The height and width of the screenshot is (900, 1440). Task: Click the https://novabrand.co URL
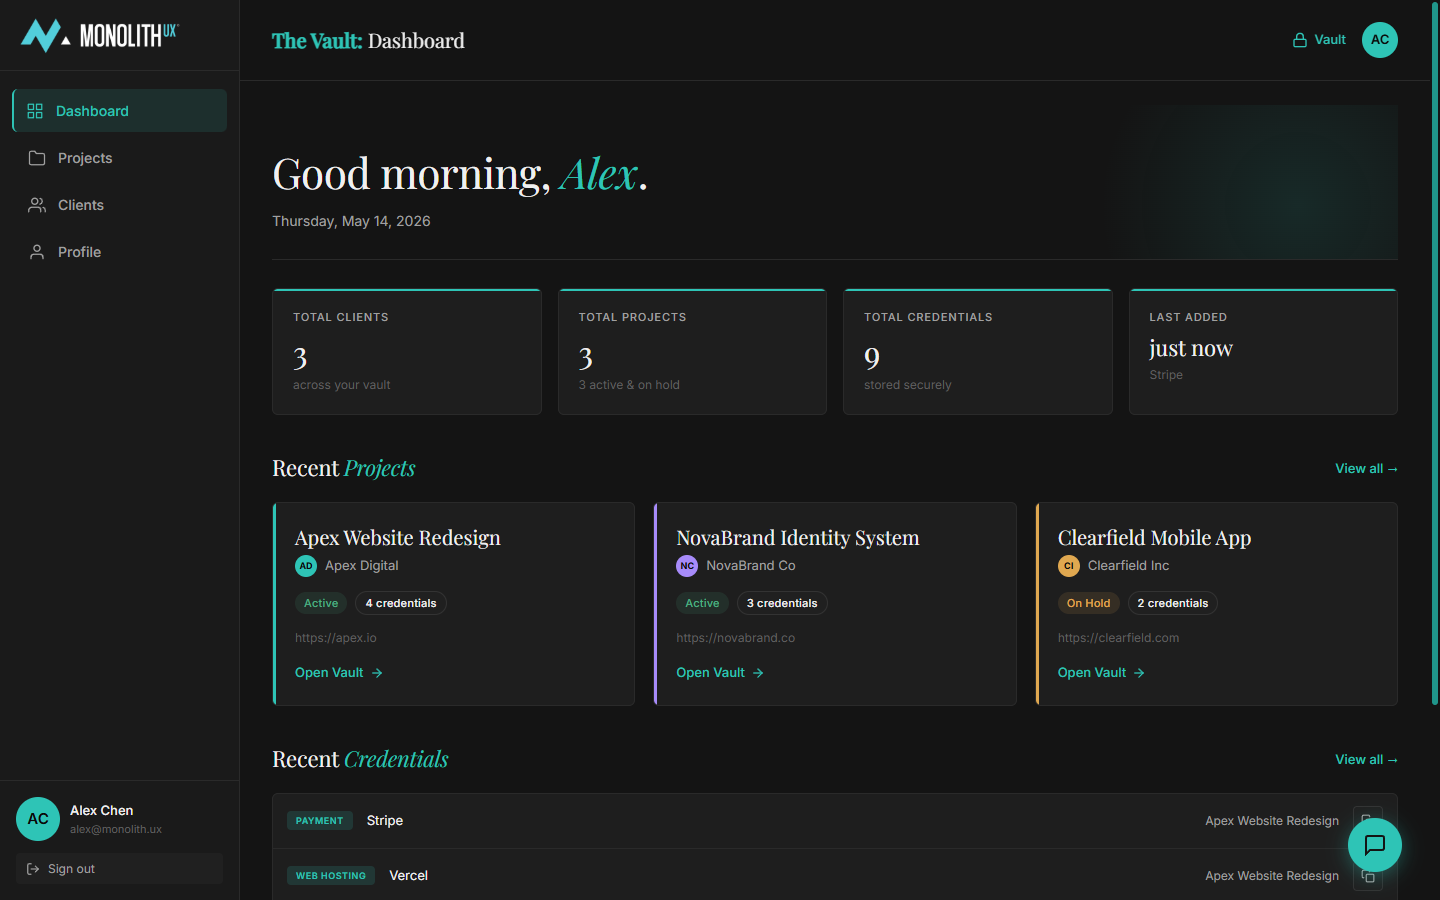click(x=736, y=638)
